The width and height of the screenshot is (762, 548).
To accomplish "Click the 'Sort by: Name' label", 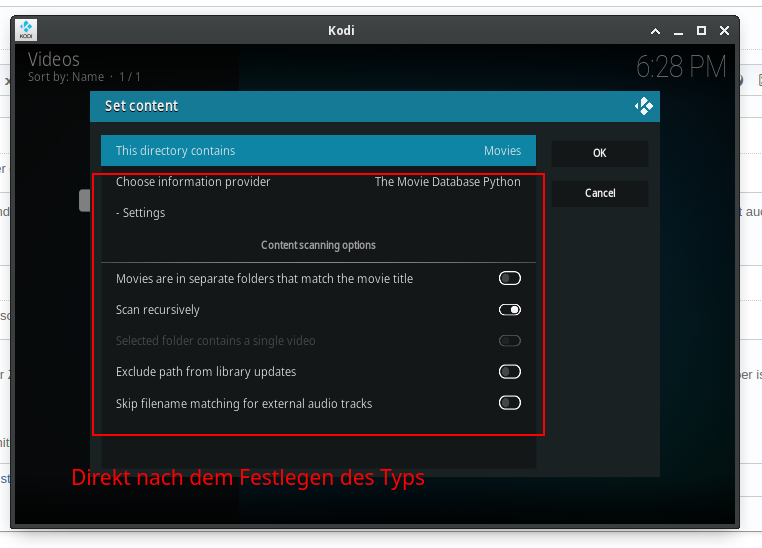I will point(66,77).
